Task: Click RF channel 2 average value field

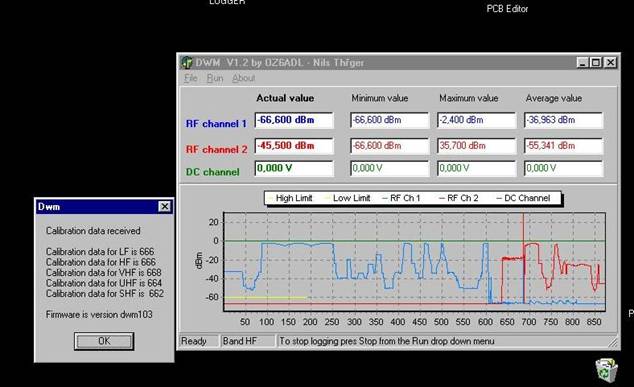Action: 564,146
